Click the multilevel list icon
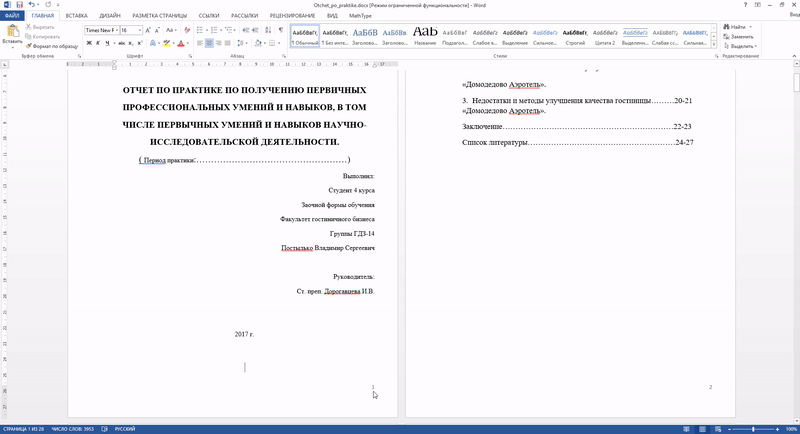 click(x=229, y=30)
